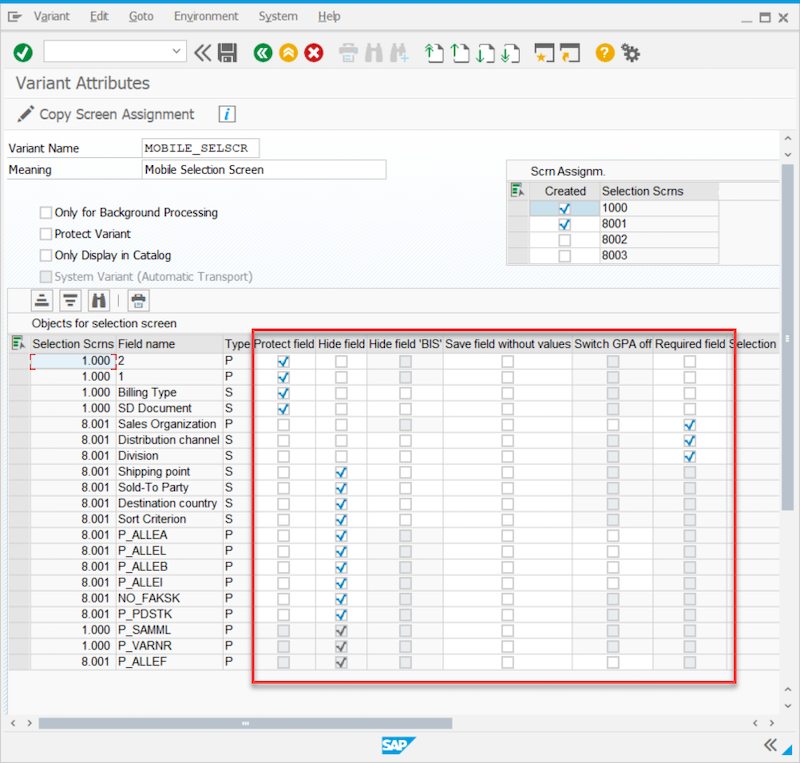Click scroll-down arrow at top right of page
800x763 pixels.
(x=788, y=154)
